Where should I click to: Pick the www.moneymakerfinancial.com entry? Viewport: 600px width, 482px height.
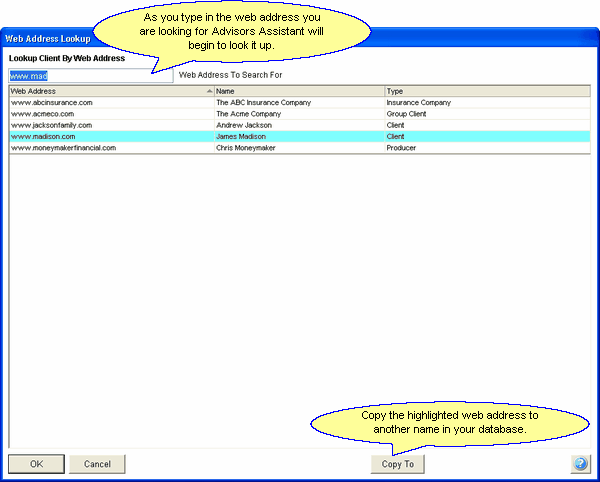click(x=63, y=147)
